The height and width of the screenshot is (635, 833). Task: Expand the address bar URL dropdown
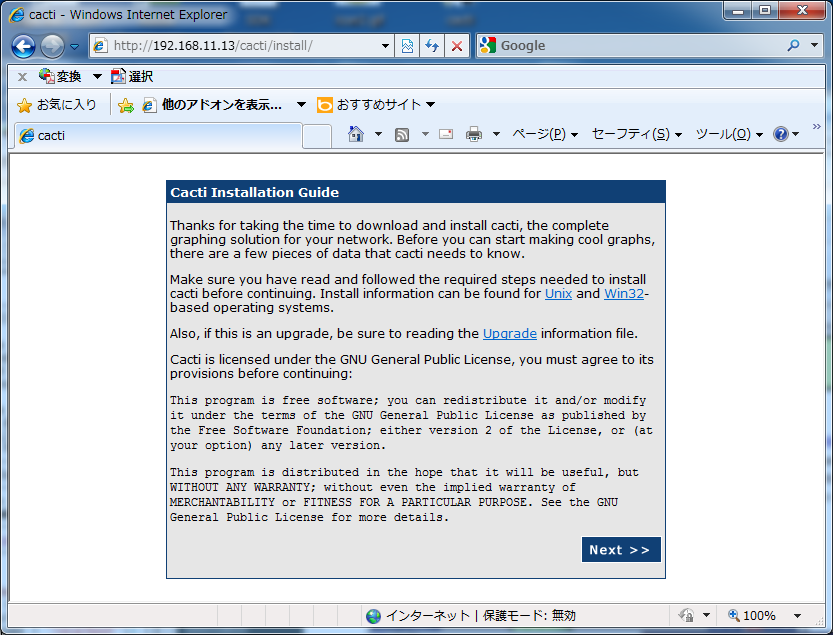pyautogui.click(x=387, y=46)
